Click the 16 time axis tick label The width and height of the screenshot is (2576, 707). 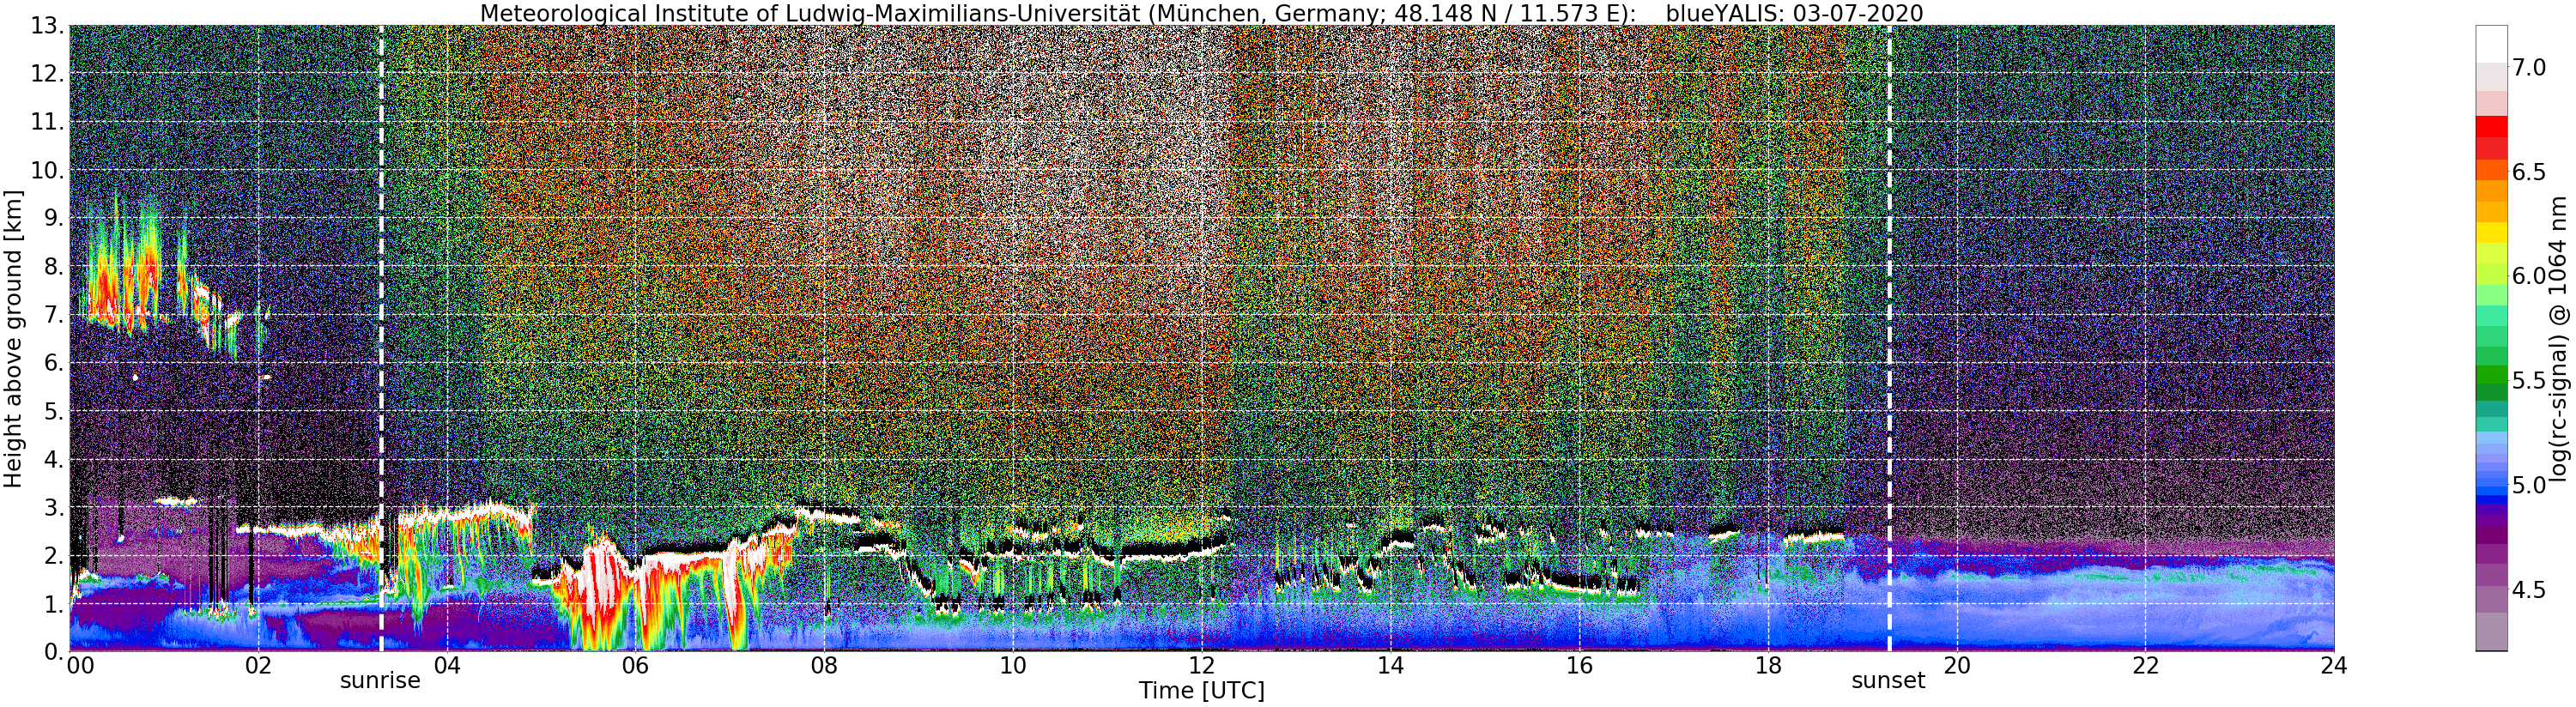pyautogui.click(x=1579, y=665)
